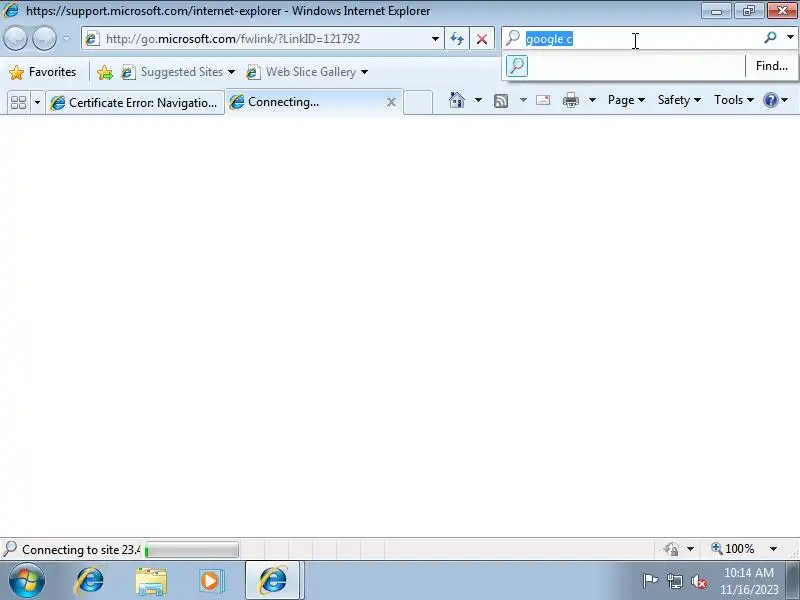This screenshot has height=600, width=800.
Task: Open the Favorites center
Action: 43,72
